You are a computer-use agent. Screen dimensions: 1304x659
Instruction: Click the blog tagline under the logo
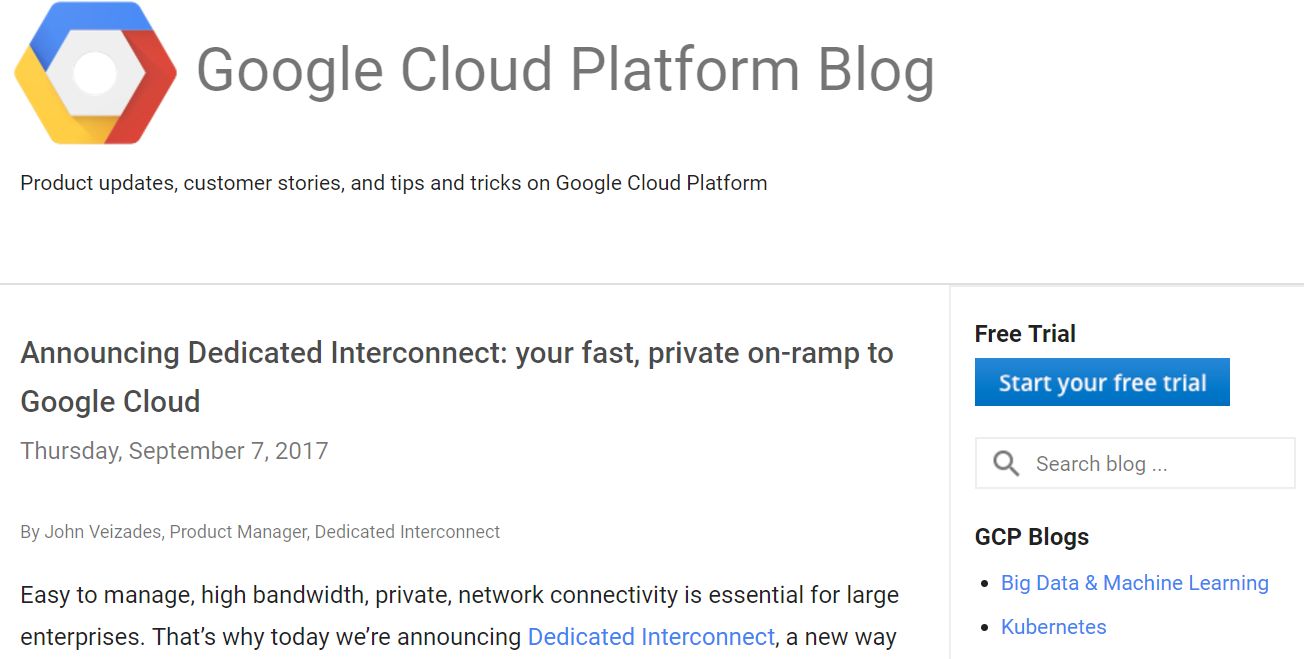click(393, 183)
